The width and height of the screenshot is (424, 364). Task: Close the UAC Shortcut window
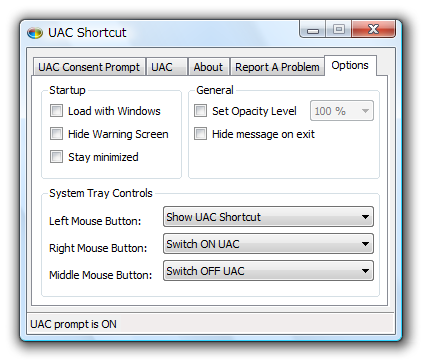point(373,29)
